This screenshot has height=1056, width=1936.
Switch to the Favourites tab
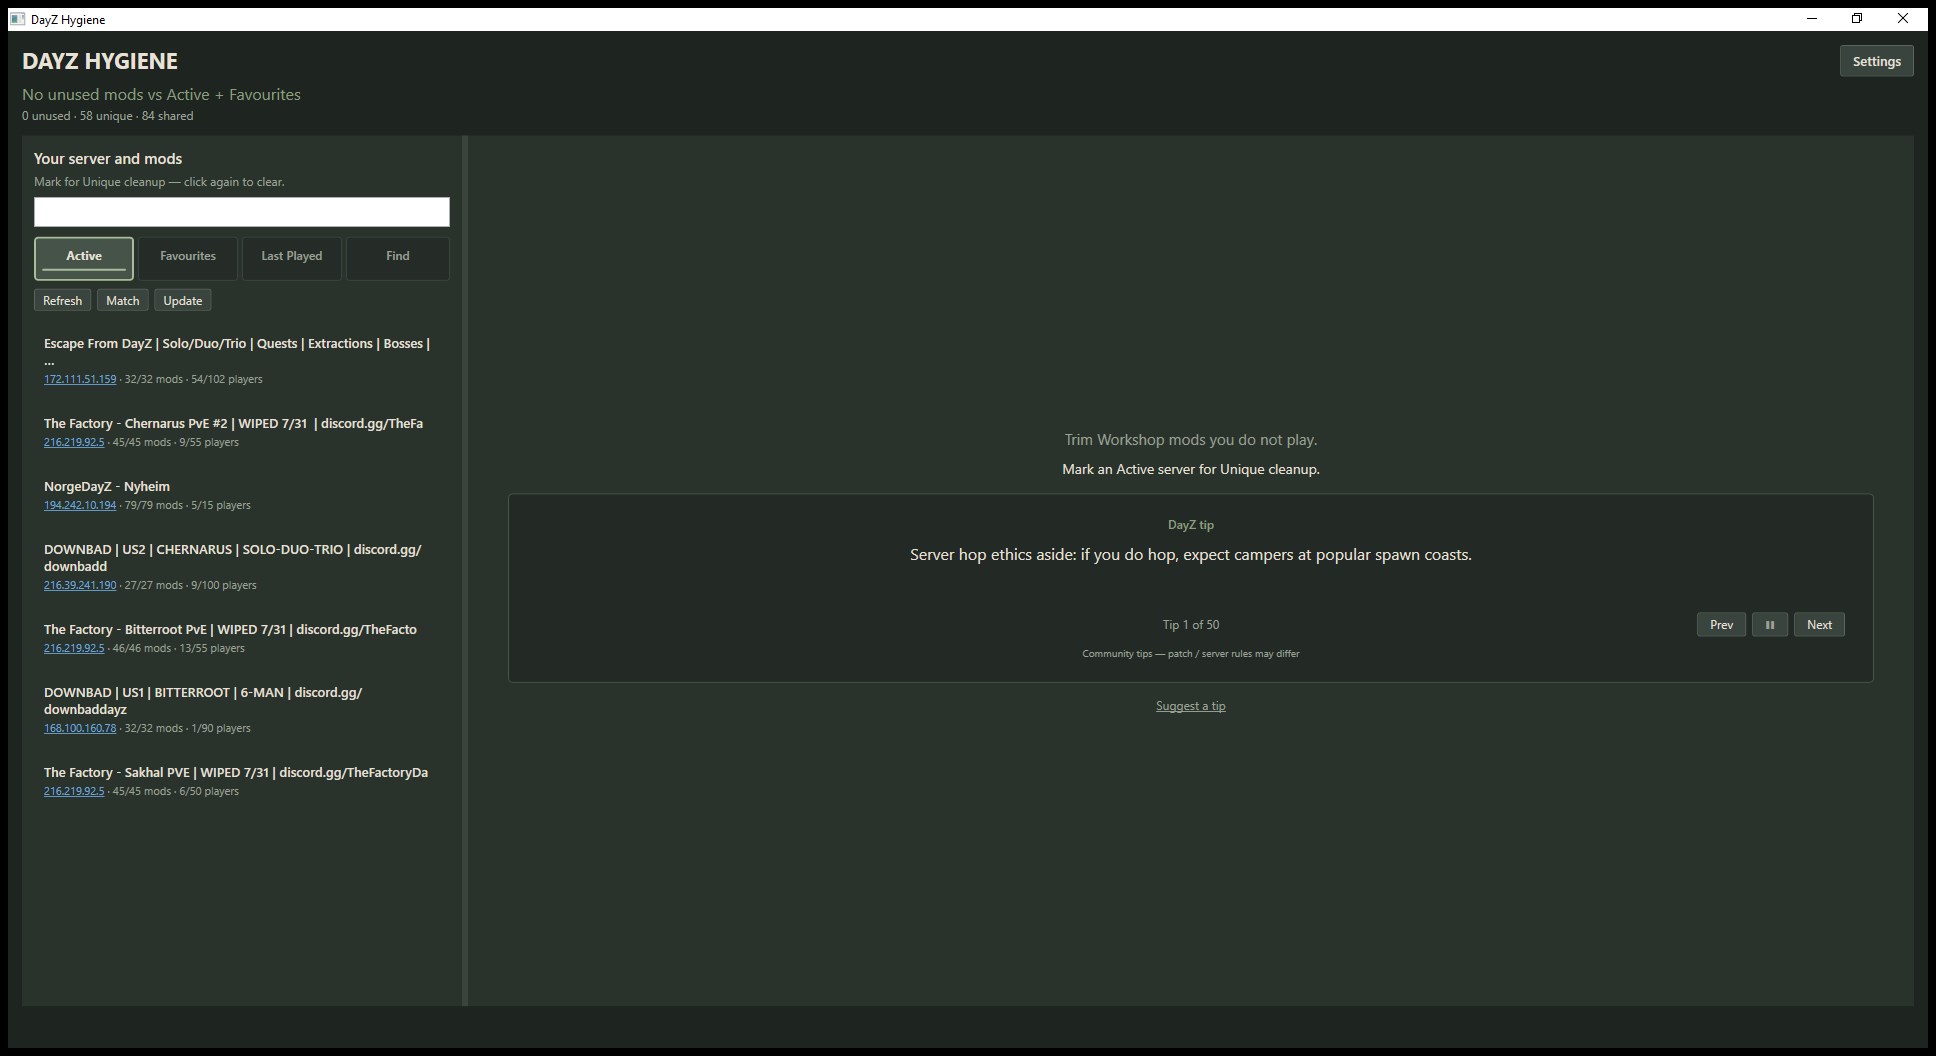click(188, 258)
